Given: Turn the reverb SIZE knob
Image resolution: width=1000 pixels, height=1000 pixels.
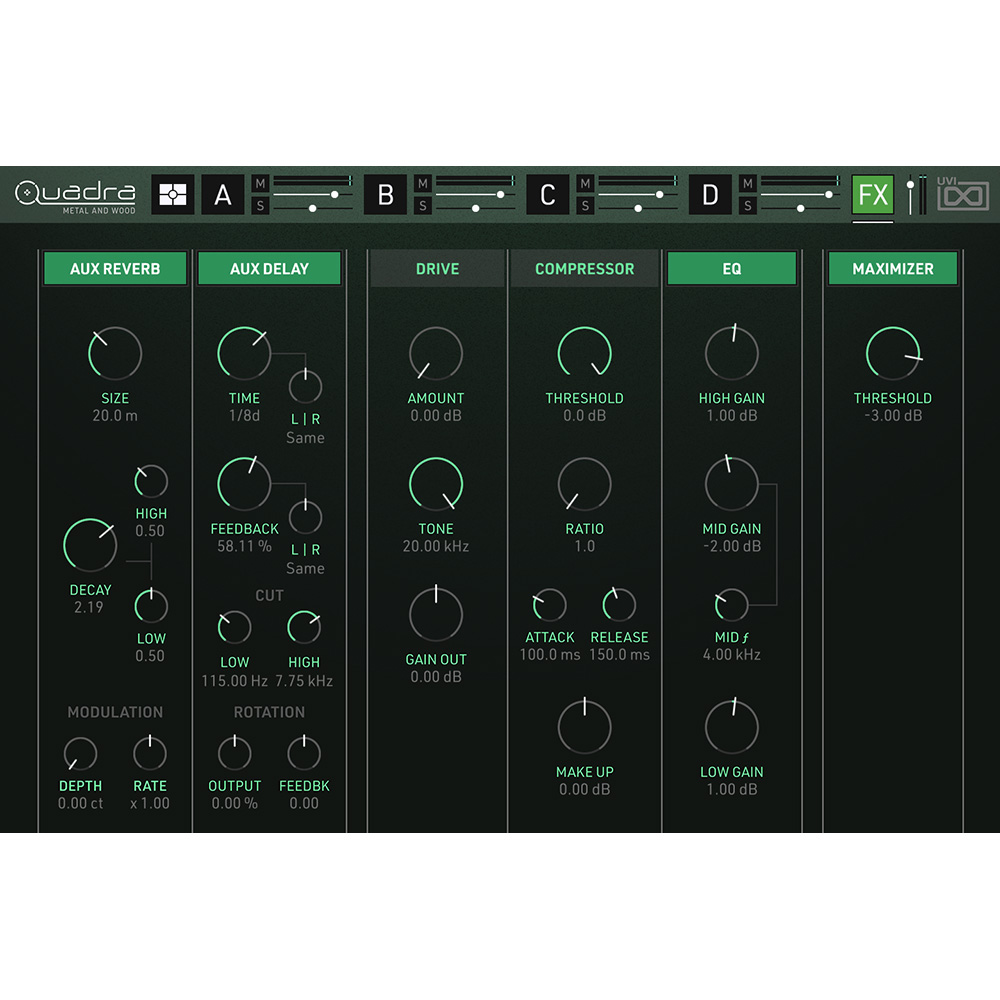Looking at the screenshot, I should pyautogui.click(x=113, y=352).
